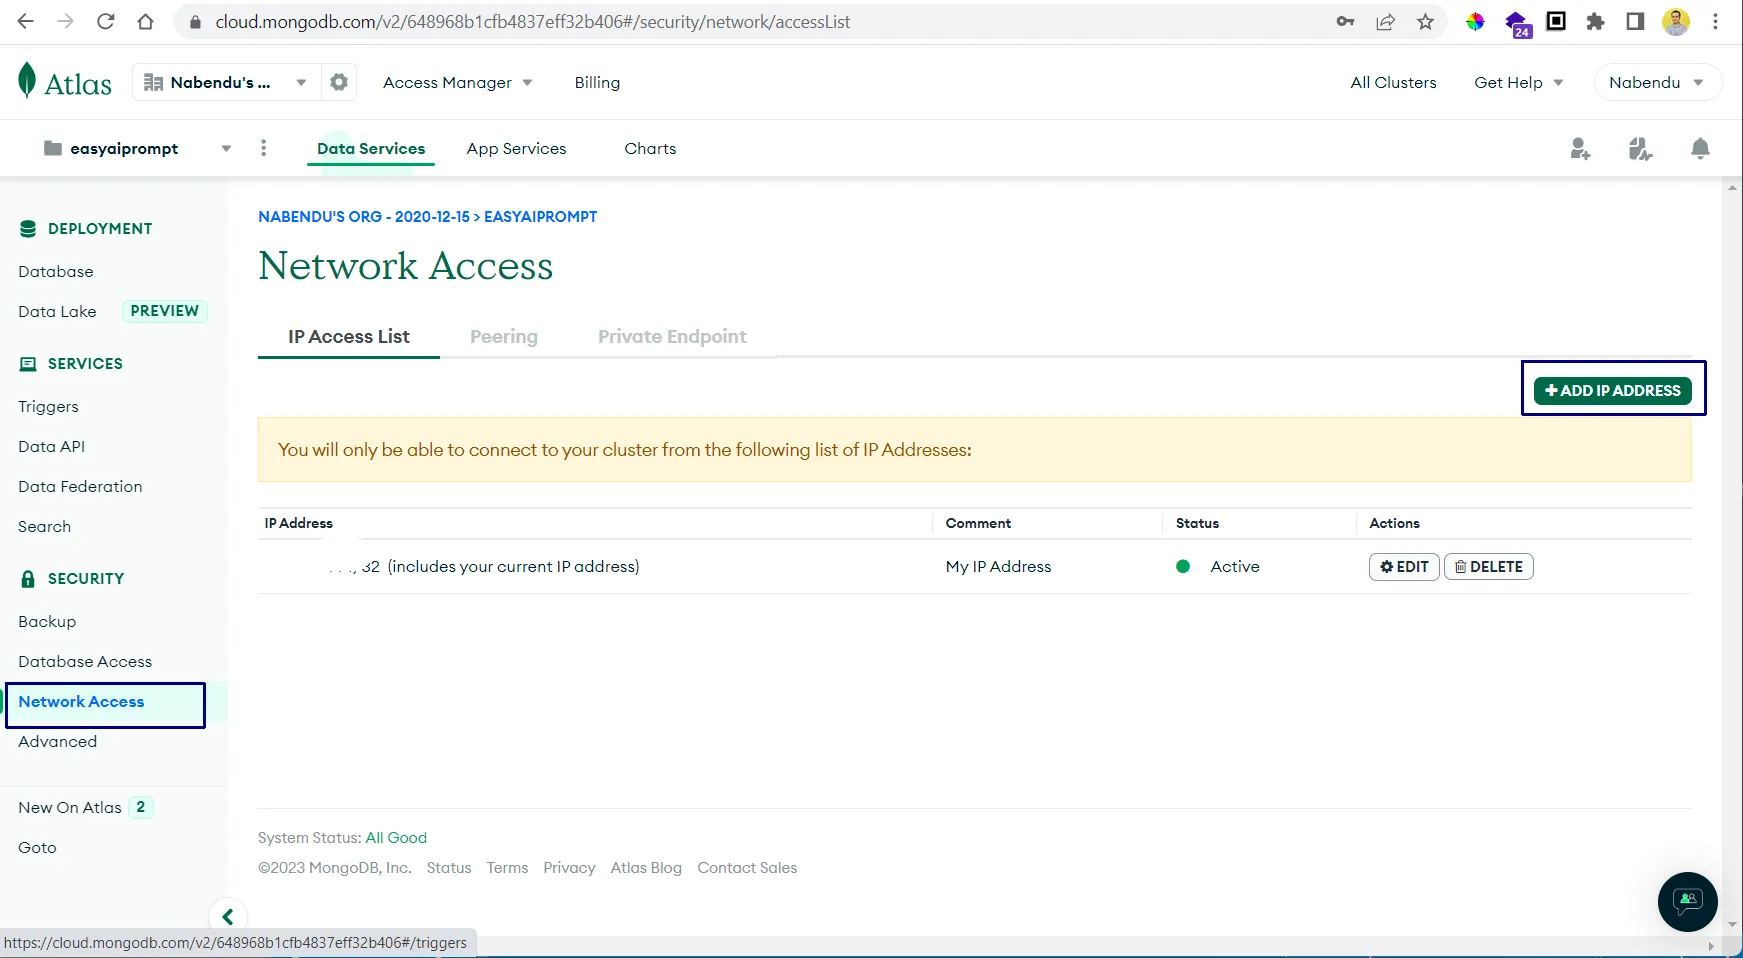Open Data Federation in sidebar
This screenshot has width=1743, height=958.
pos(80,486)
